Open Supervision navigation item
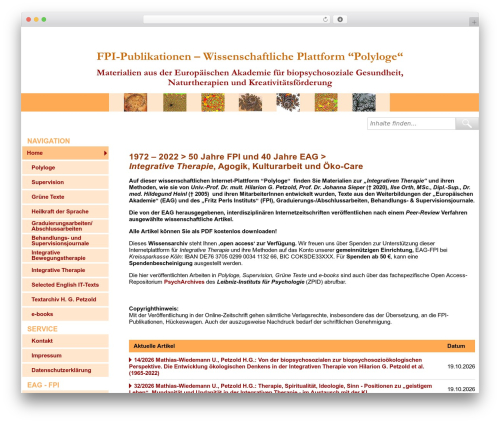This screenshot has width=500, height=423. (65, 182)
